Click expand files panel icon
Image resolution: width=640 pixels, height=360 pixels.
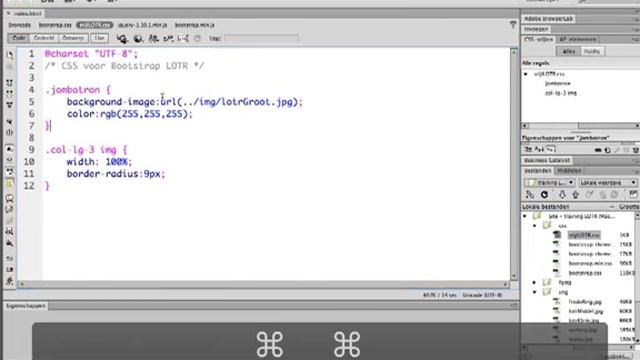[633, 194]
